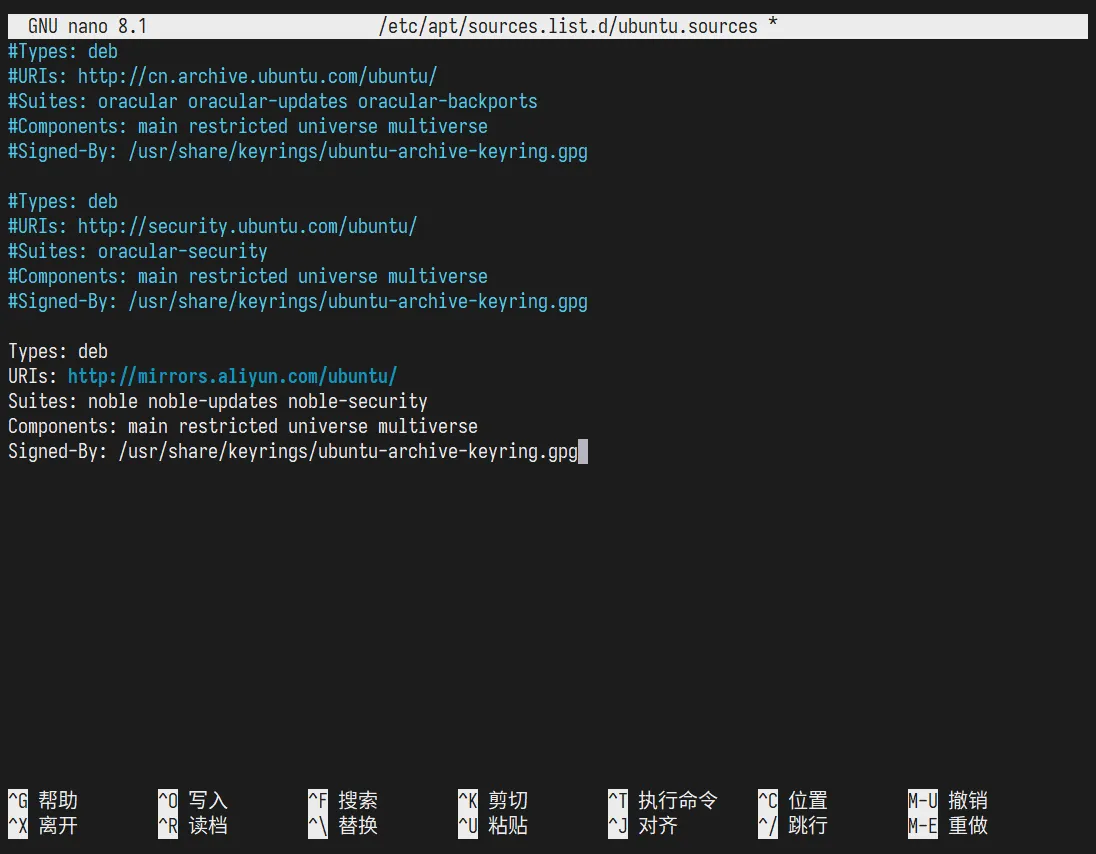1096x854 pixels.
Task: Click the commented cn.archive.ubuntu.com URL line
Action: tap(222, 76)
